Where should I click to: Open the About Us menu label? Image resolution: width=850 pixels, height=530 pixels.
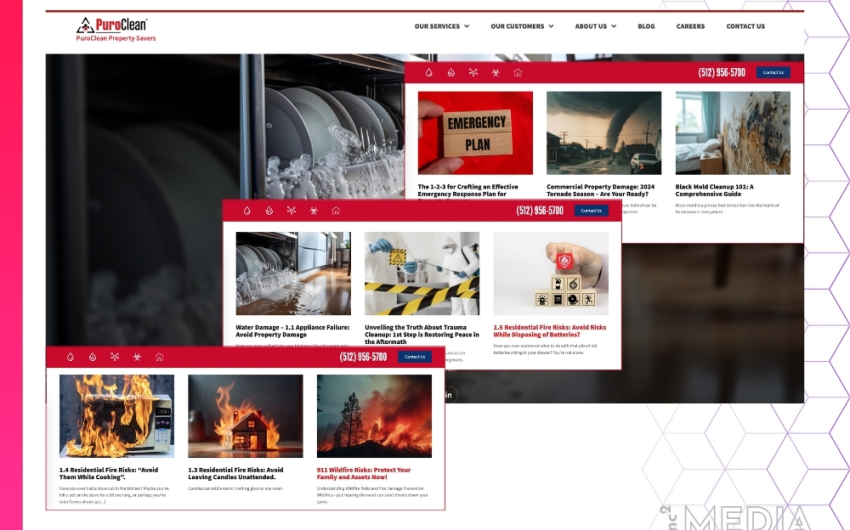[591, 26]
